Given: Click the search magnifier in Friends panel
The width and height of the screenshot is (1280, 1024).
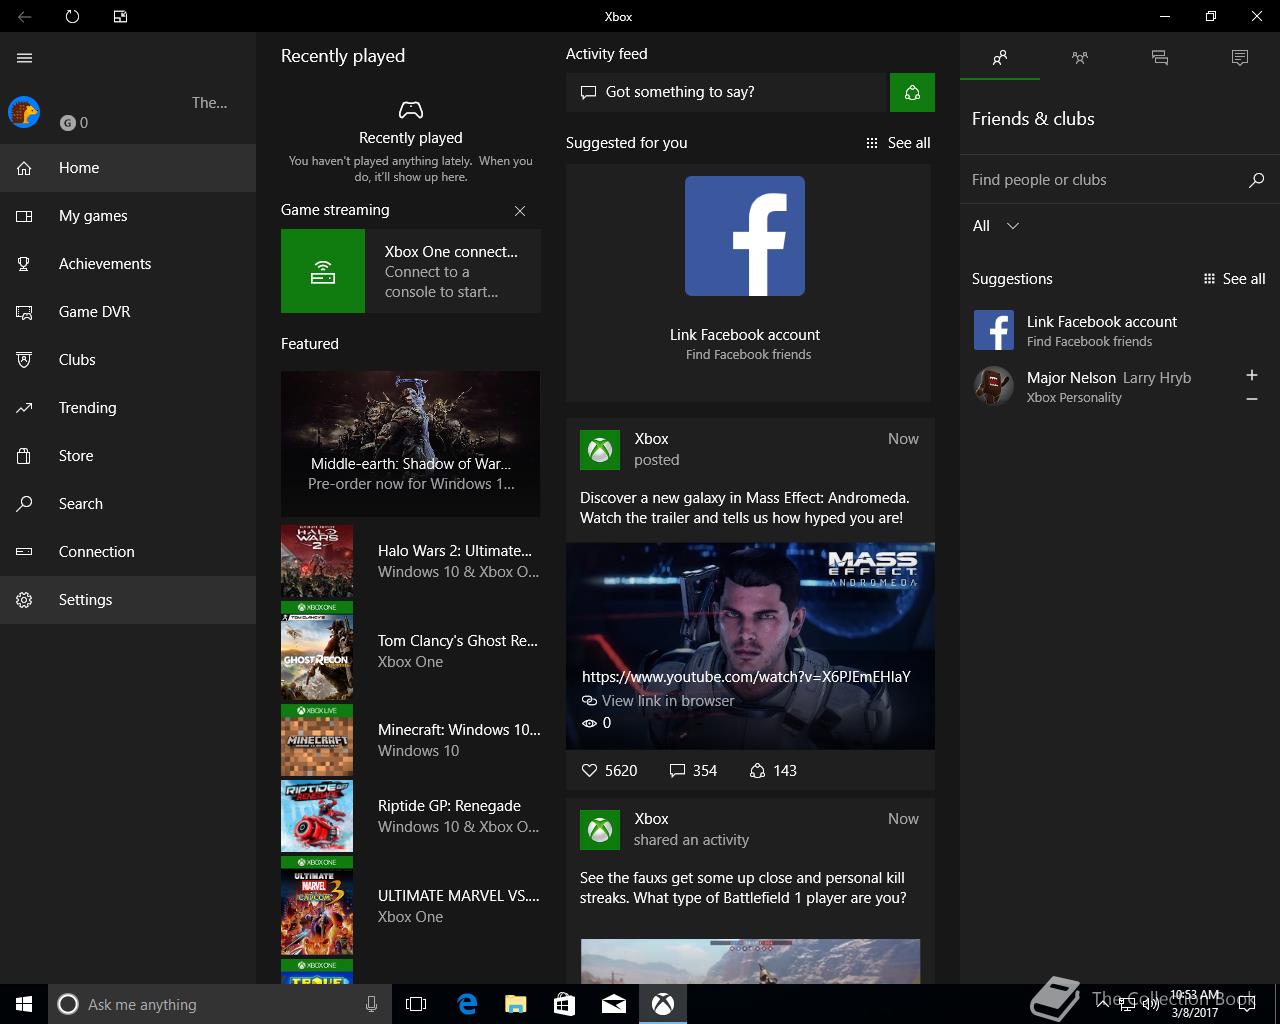Looking at the screenshot, I should [x=1257, y=180].
